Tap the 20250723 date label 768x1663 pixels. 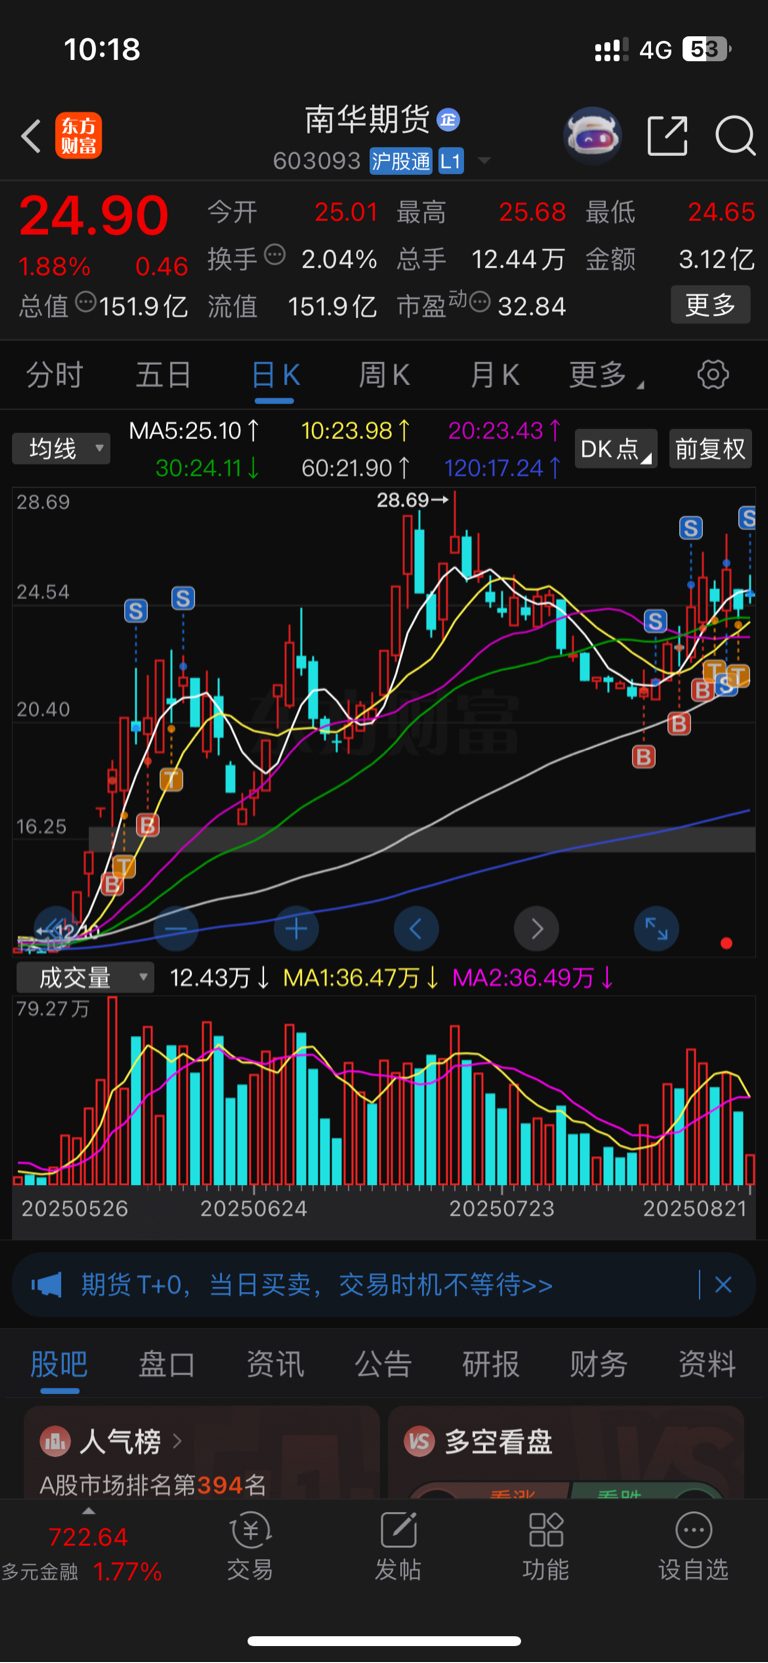pos(501,1209)
